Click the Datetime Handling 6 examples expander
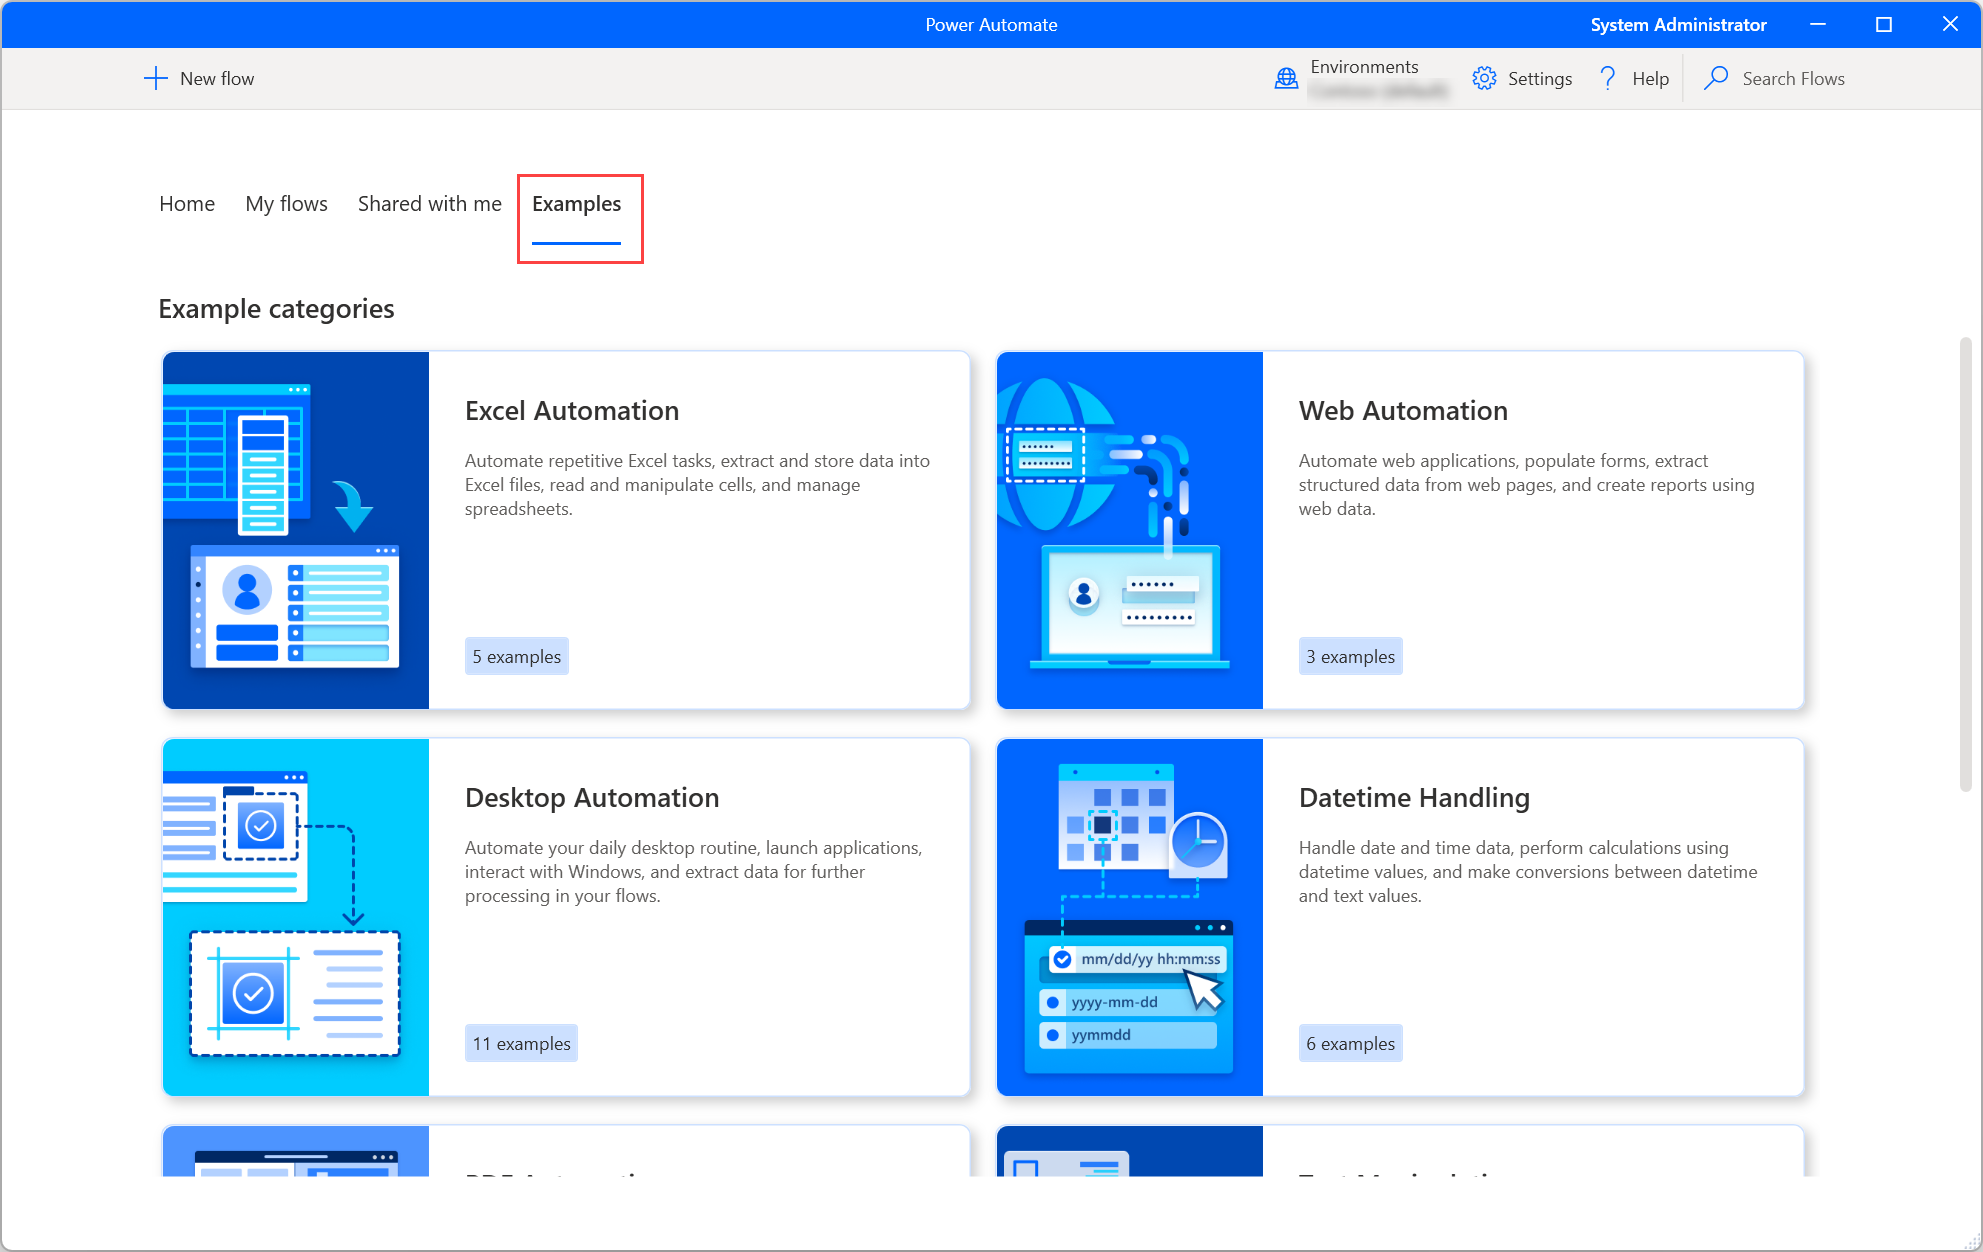This screenshot has height=1252, width=1983. (1348, 1041)
